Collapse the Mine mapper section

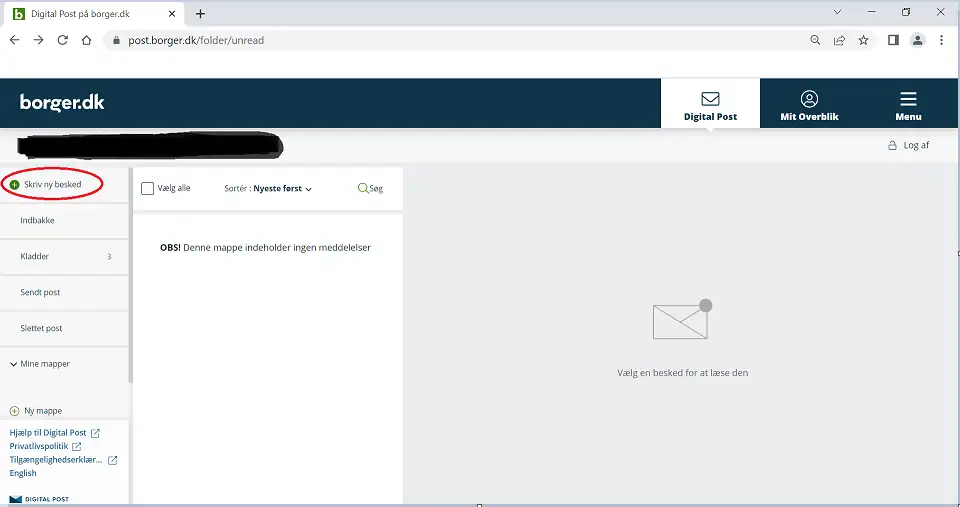click(40, 364)
